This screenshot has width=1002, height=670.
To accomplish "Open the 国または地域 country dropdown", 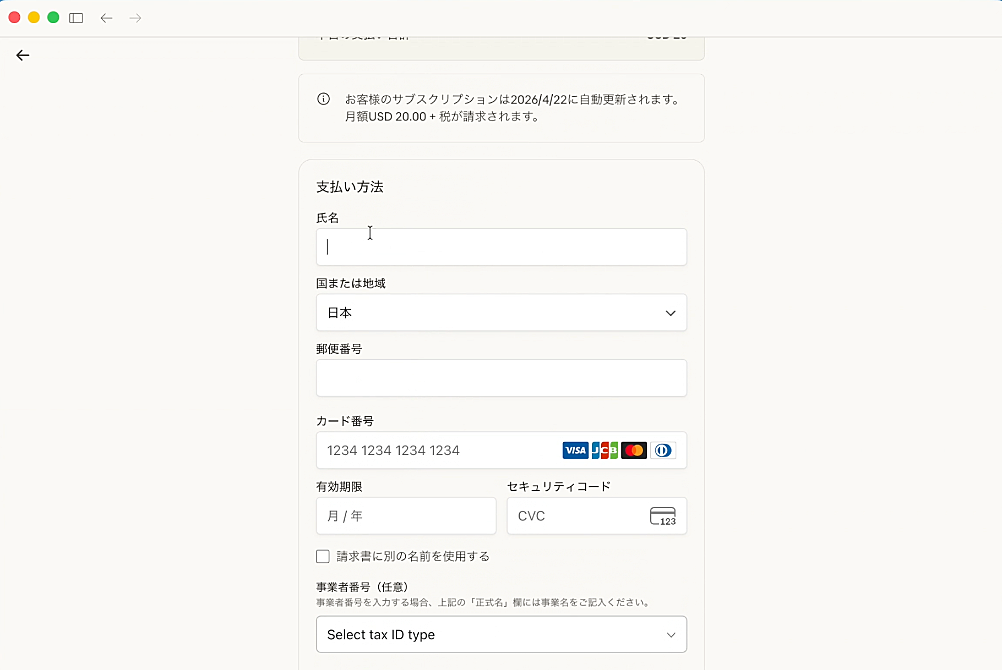I will point(500,312).
